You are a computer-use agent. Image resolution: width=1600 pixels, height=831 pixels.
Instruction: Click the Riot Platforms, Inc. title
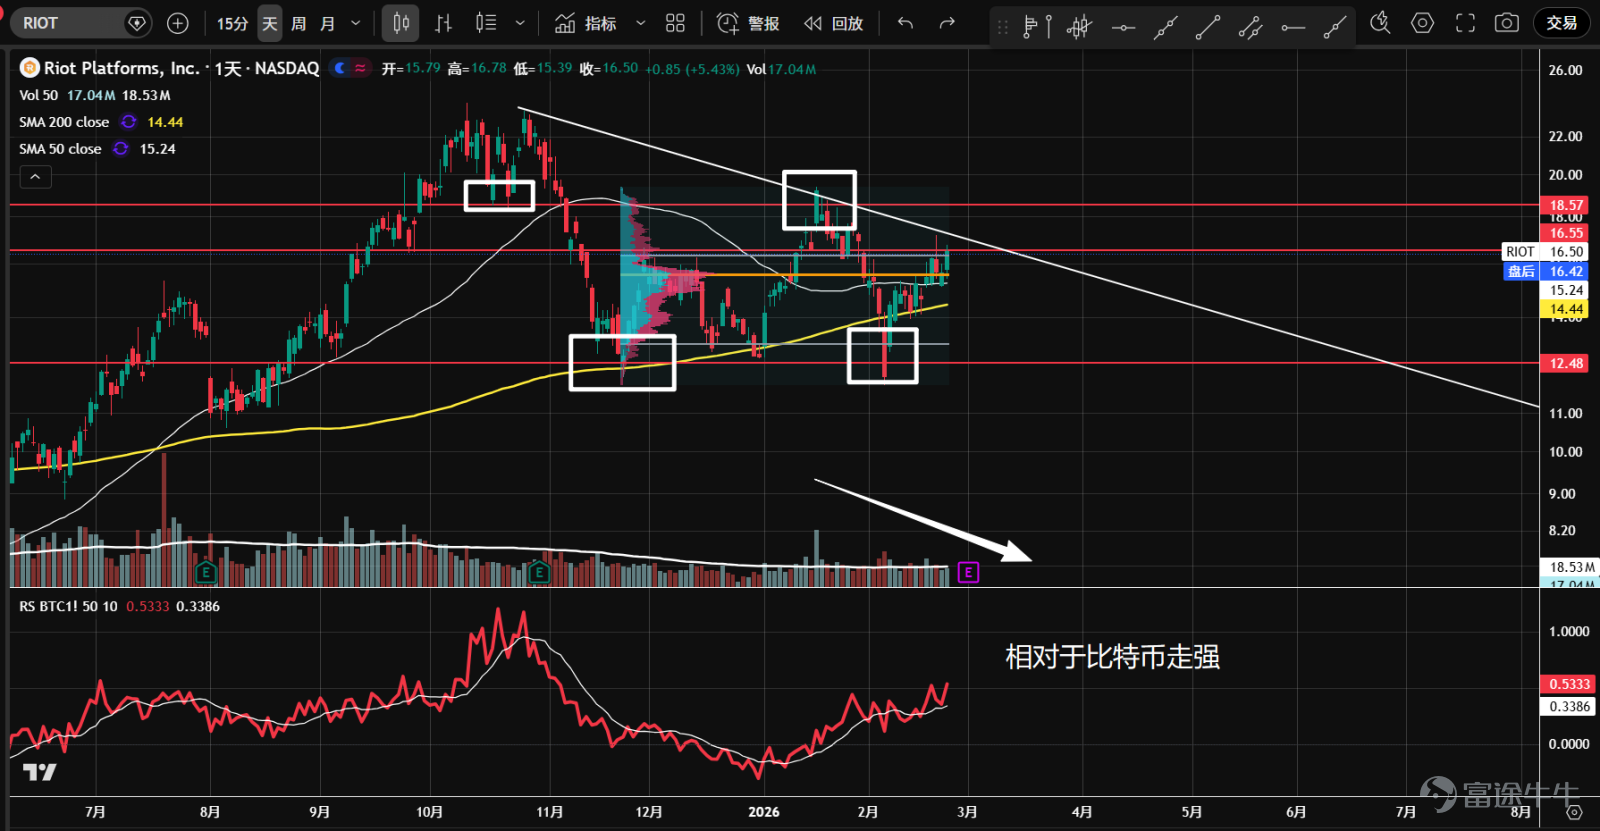(122, 68)
